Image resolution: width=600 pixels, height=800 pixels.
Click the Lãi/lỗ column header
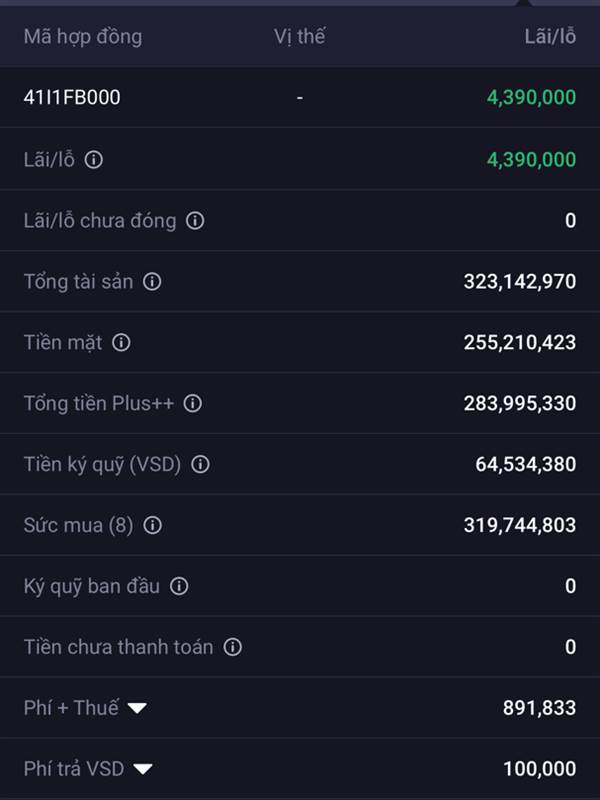pyautogui.click(x=550, y=37)
